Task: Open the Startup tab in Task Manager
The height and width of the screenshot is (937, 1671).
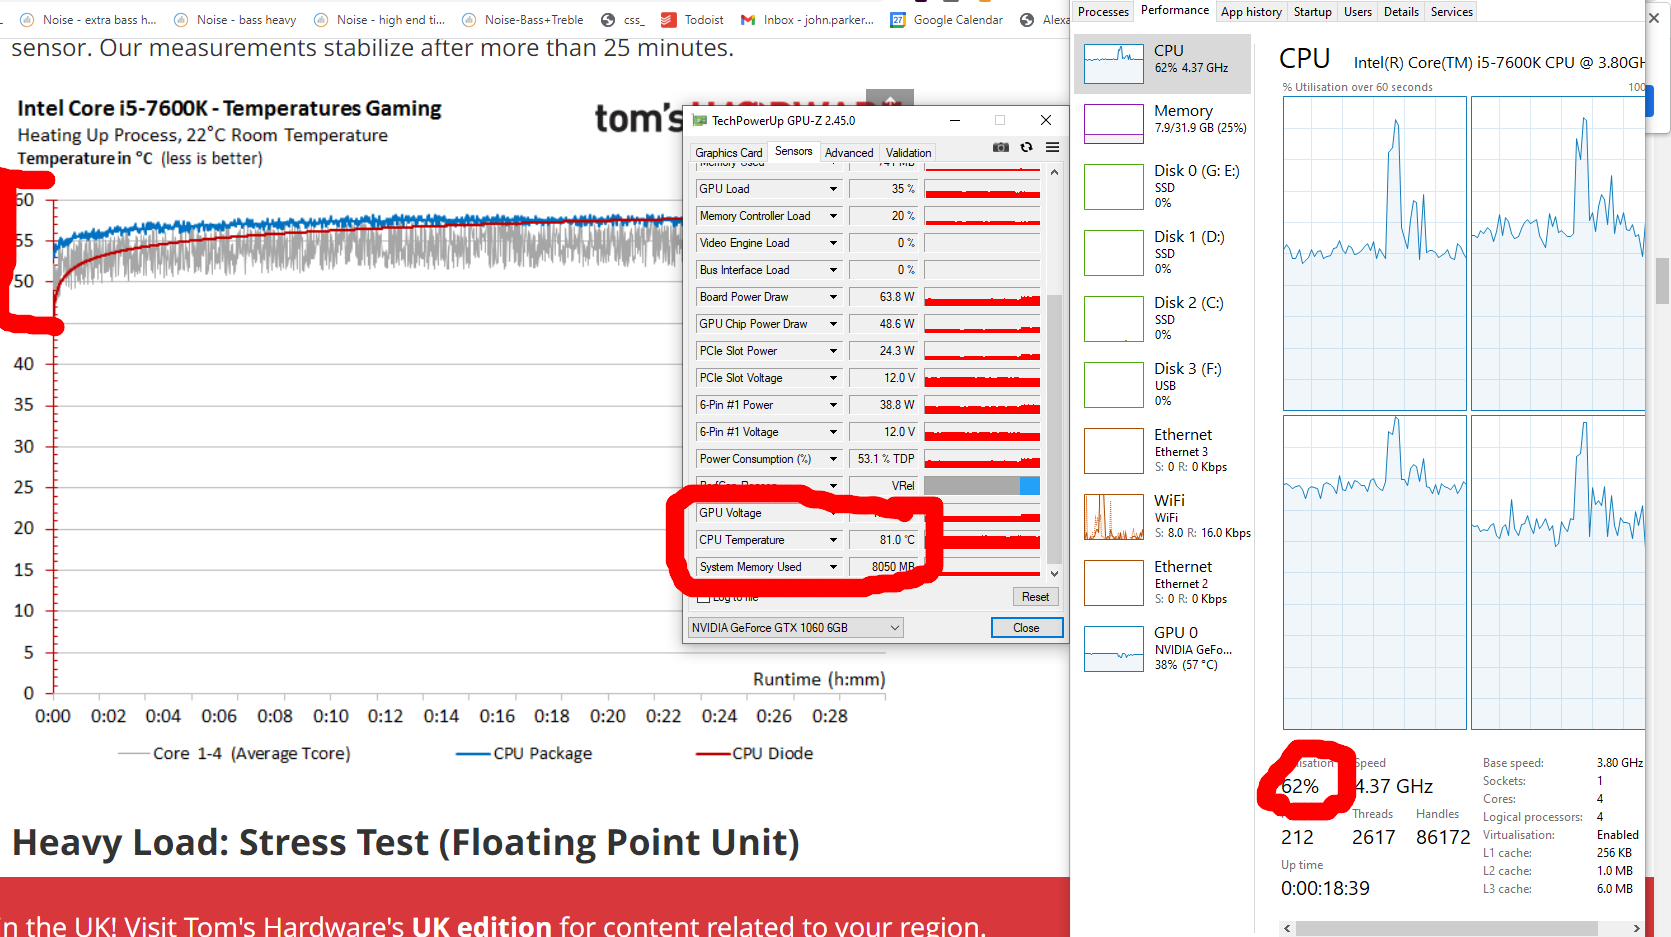Action: click(1312, 12)
